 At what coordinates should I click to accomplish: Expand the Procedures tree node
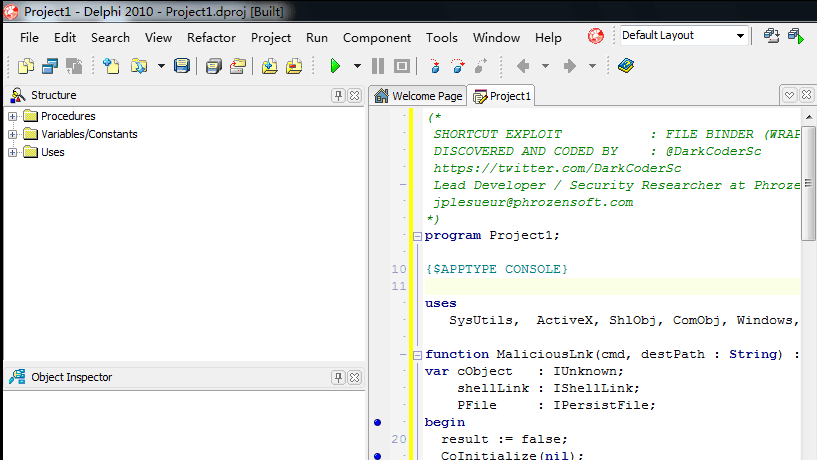(13, 116)
